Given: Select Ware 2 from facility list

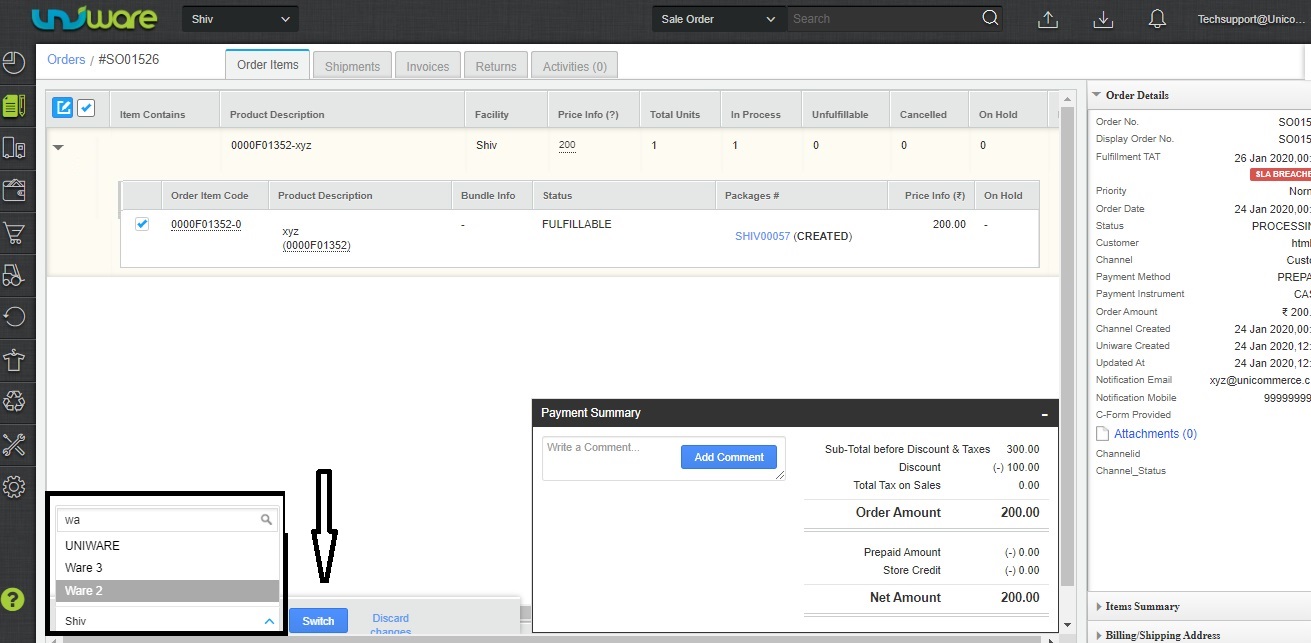Looking at the screenshot, I should point(168,591).
